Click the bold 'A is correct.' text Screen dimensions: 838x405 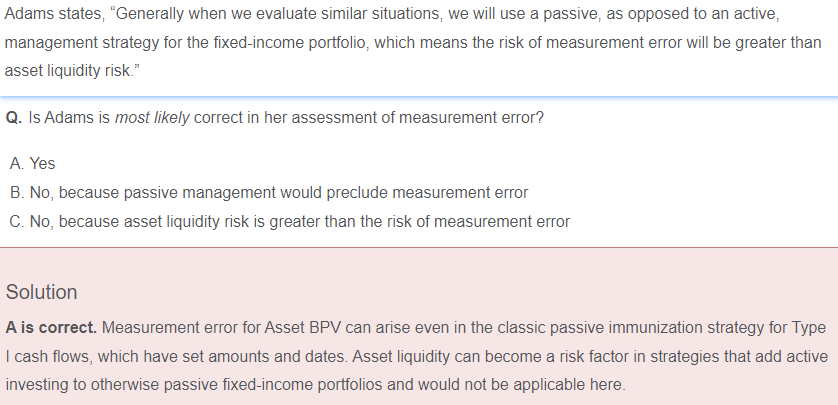point(51,327)
